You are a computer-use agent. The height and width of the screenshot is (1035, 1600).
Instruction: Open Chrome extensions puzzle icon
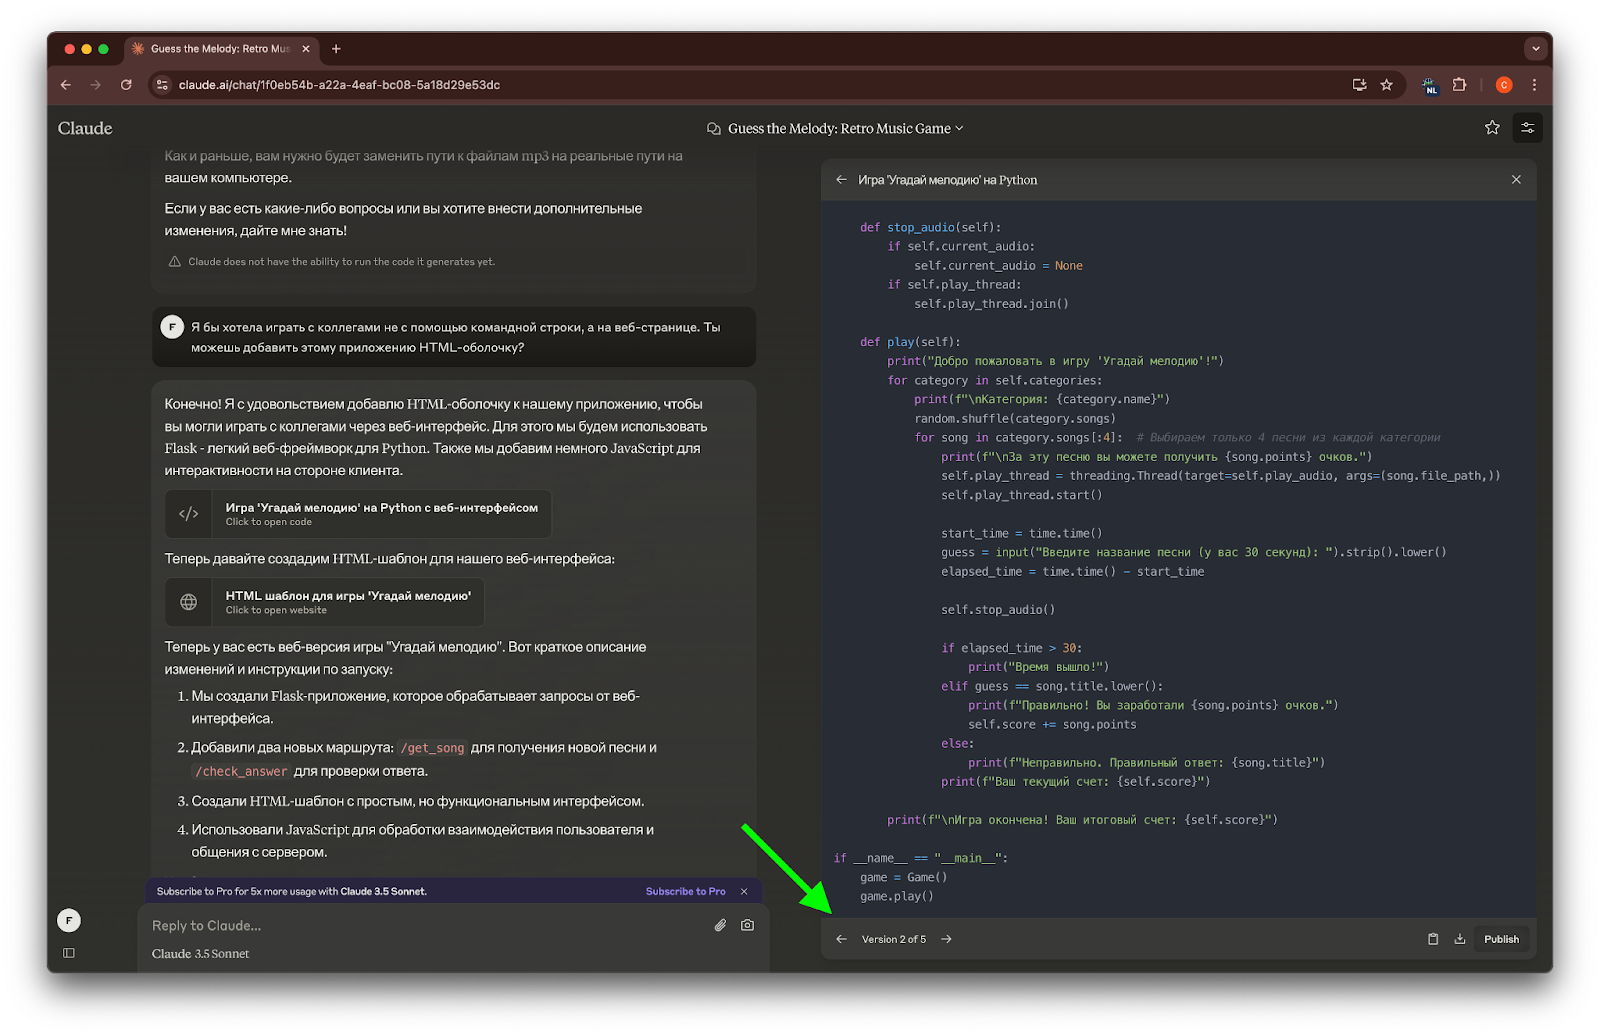[x=1459, y=85]
